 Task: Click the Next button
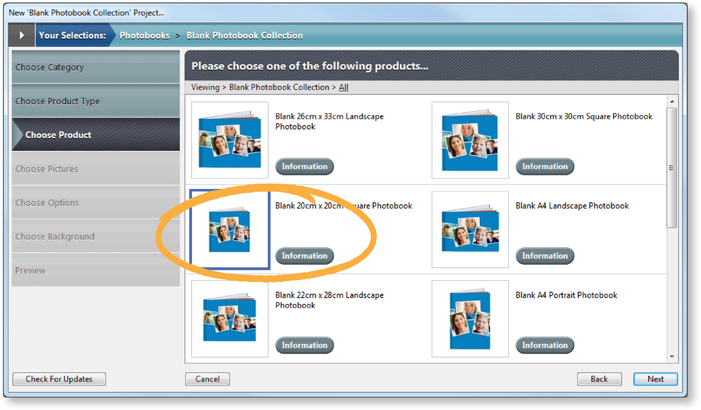coord(655,380)
